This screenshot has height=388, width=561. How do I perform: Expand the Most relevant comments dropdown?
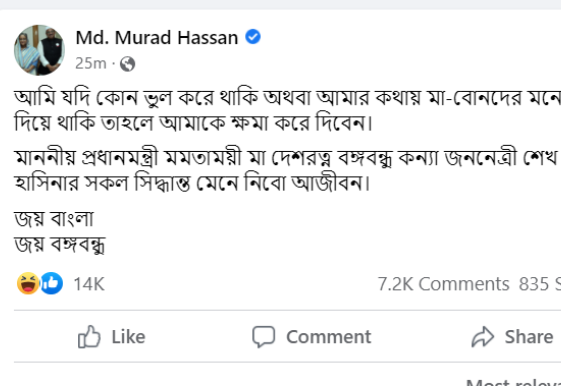point(514,383)
